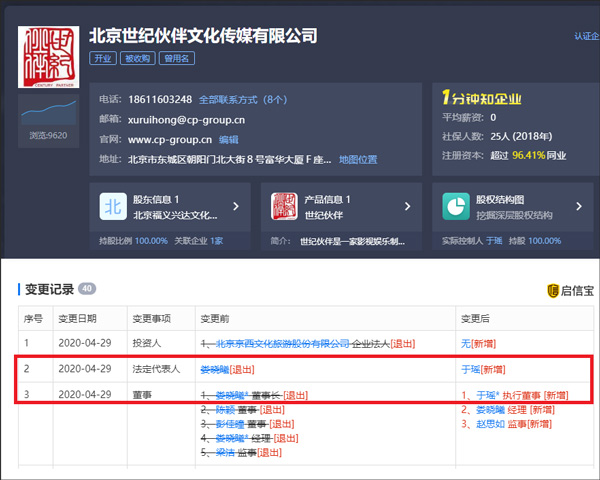600x480 pixels.
Task: Expand 股东信息 card arrow
Action: pos(236,206)
